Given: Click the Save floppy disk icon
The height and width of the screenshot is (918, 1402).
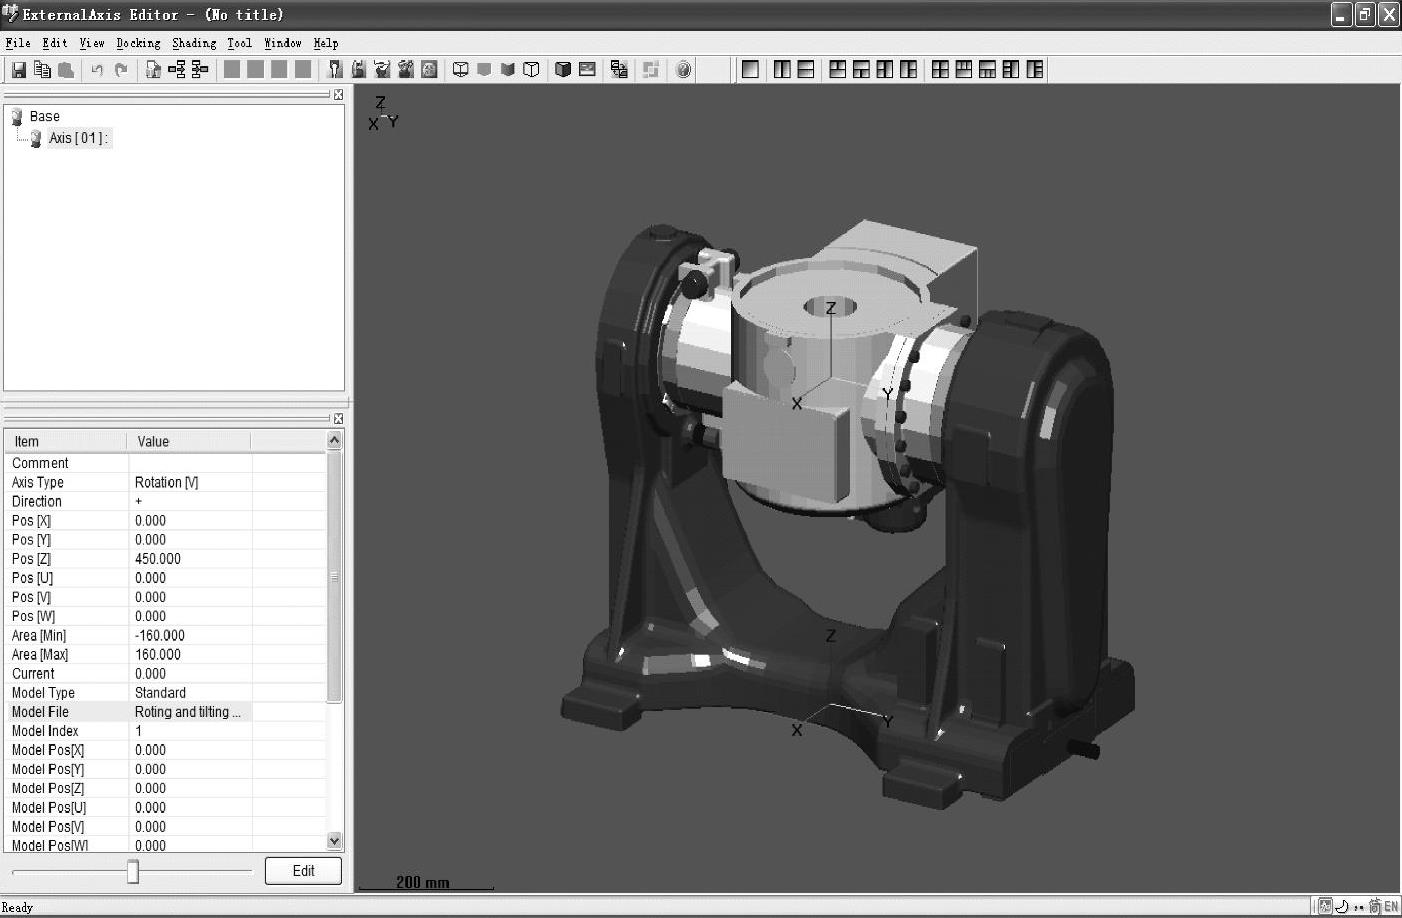Looking at the screenshot, I should 19,69.
